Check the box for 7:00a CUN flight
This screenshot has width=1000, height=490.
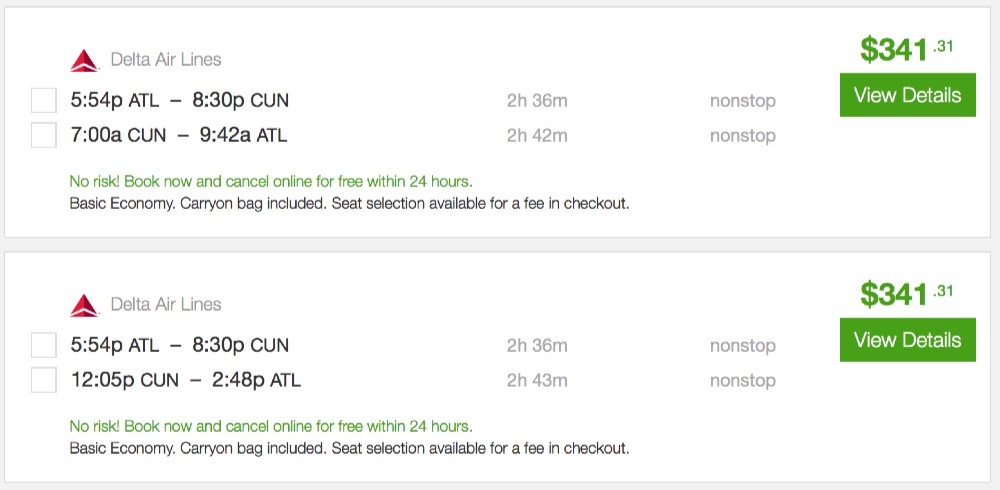(44, 135)
